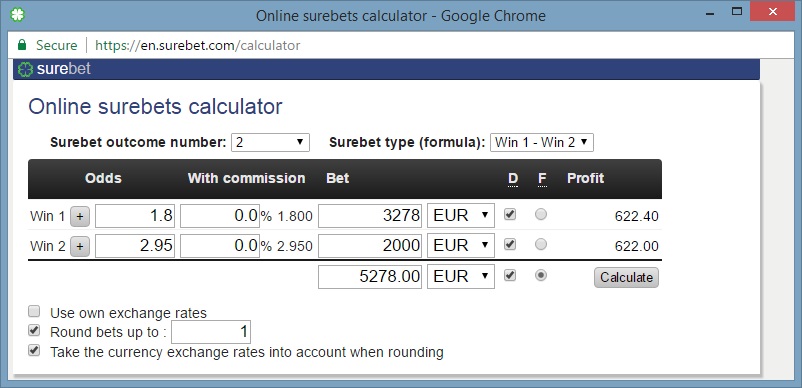802x388 pixels.
Task: Click the Profit column header
Action: point(586,178)
